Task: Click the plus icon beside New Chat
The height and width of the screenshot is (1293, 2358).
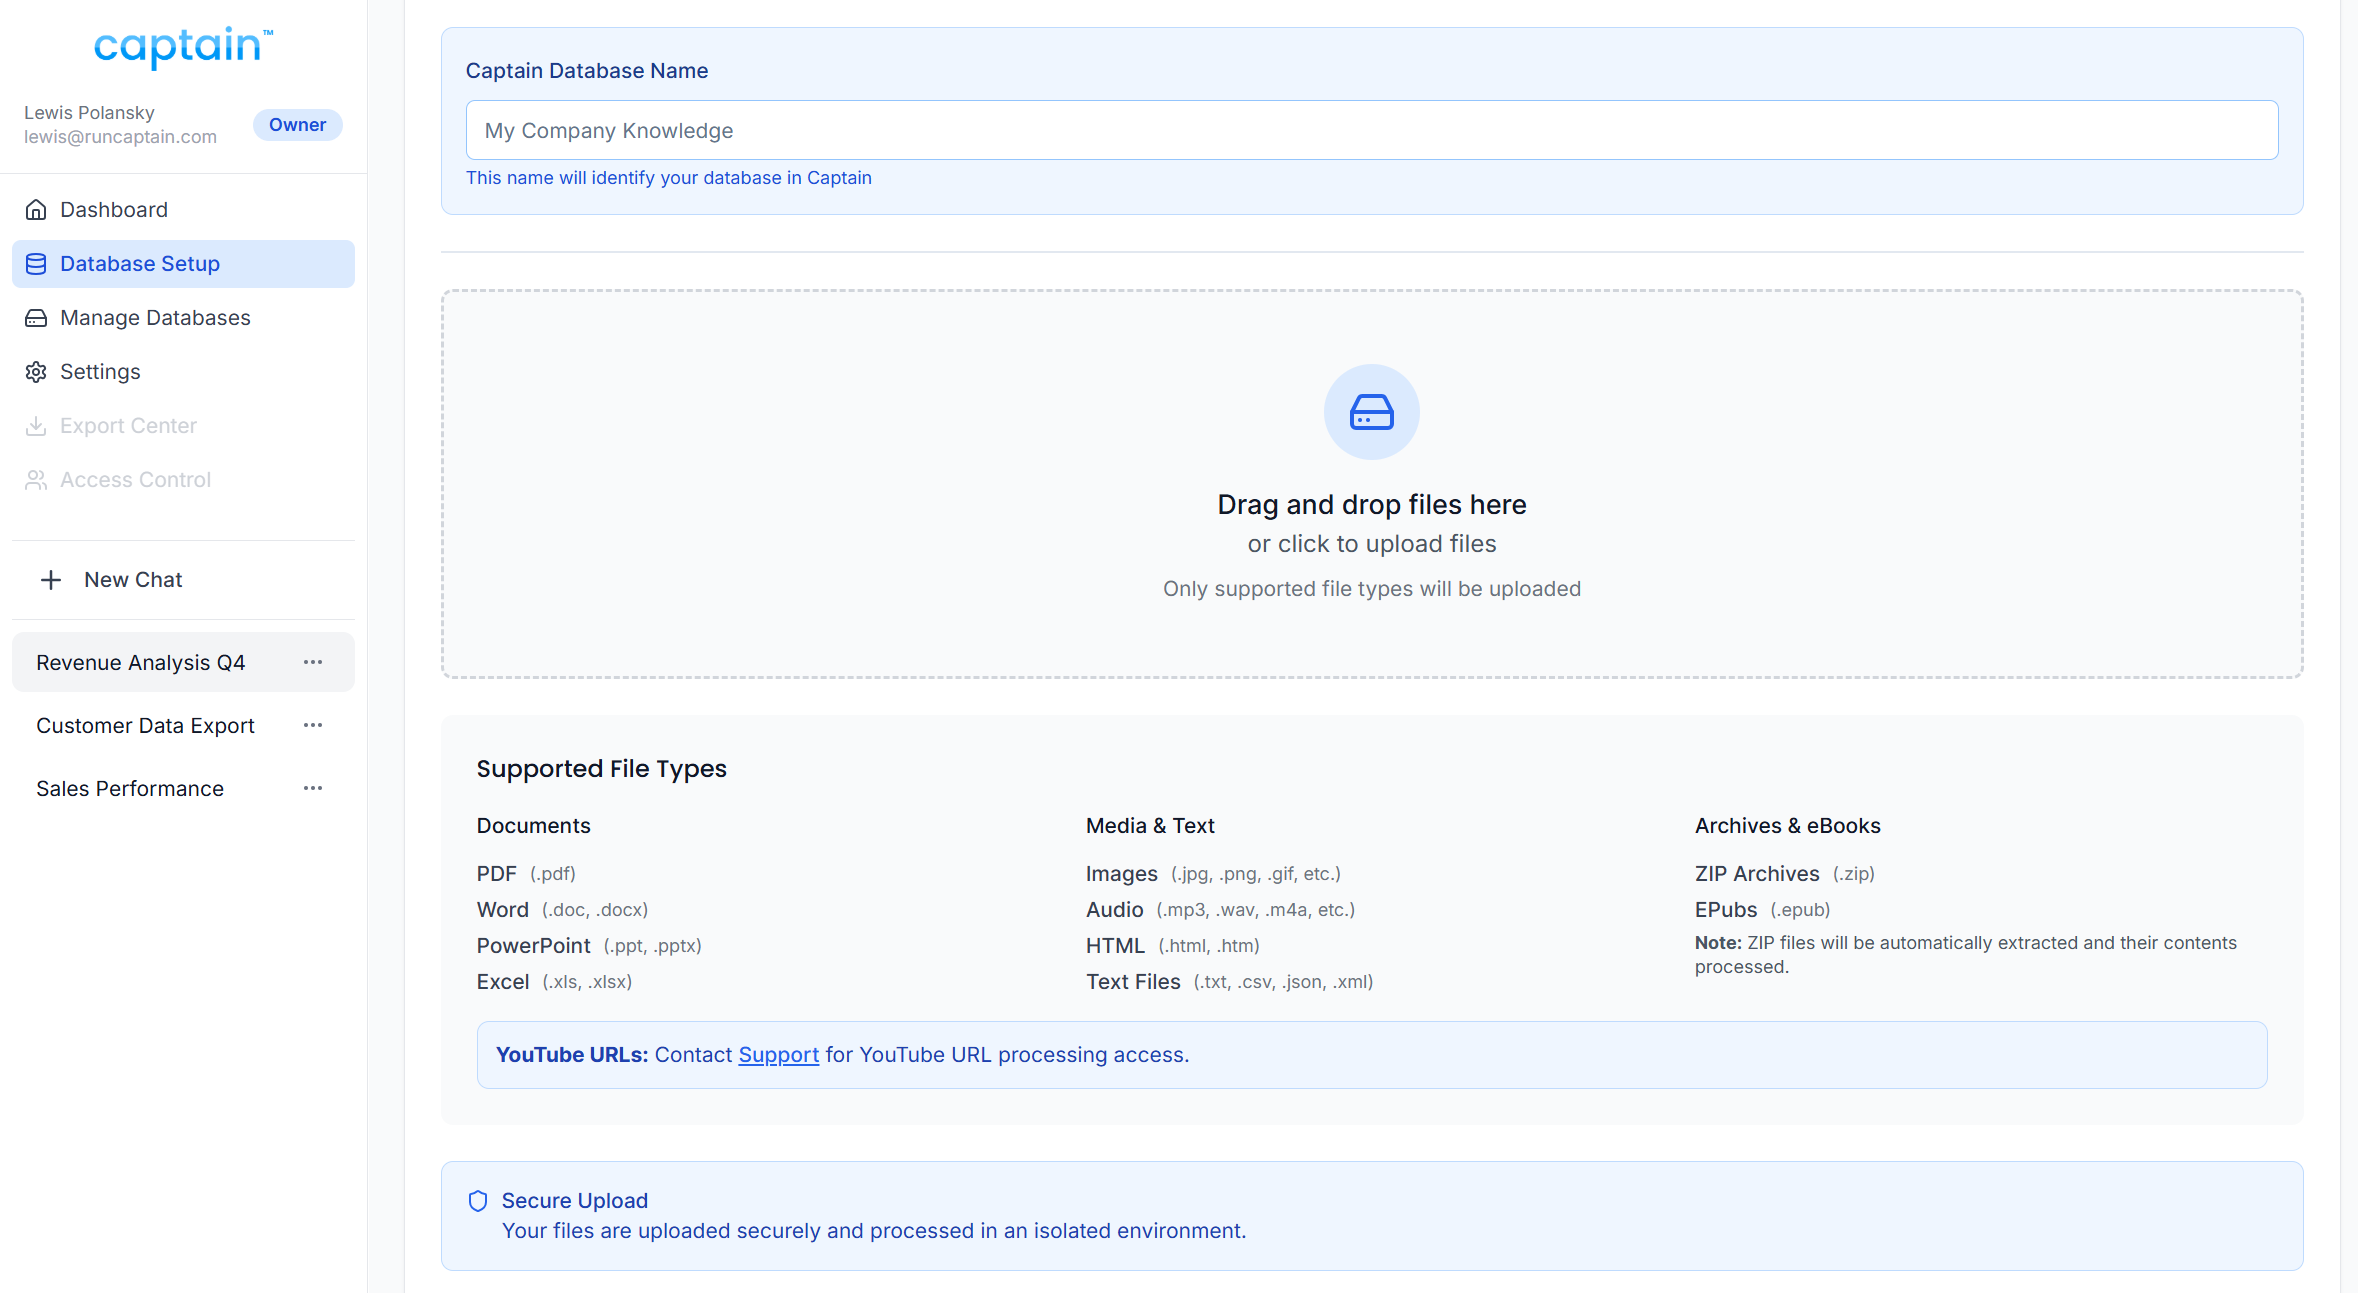Action: 51,580
